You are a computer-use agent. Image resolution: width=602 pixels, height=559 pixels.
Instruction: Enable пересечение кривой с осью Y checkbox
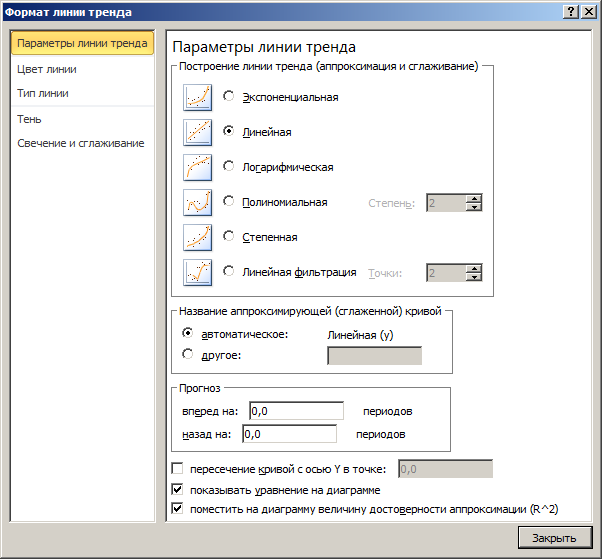coord(177,468)
